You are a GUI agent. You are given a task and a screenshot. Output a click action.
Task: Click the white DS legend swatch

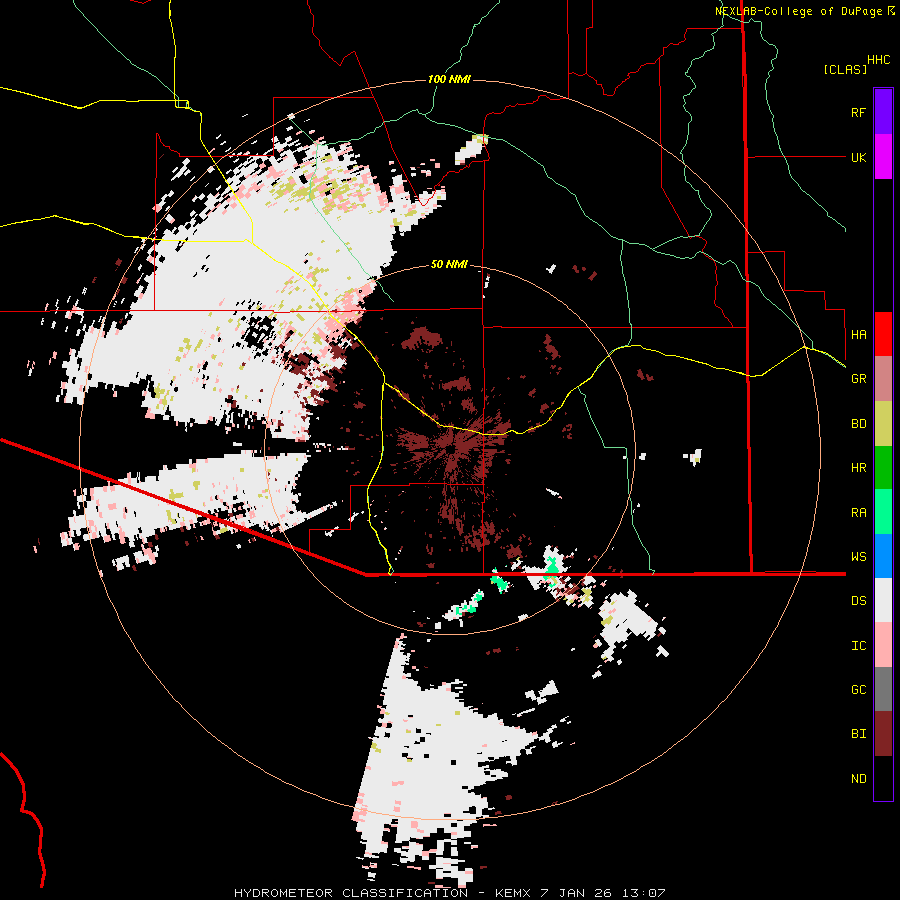pos(883,600)
